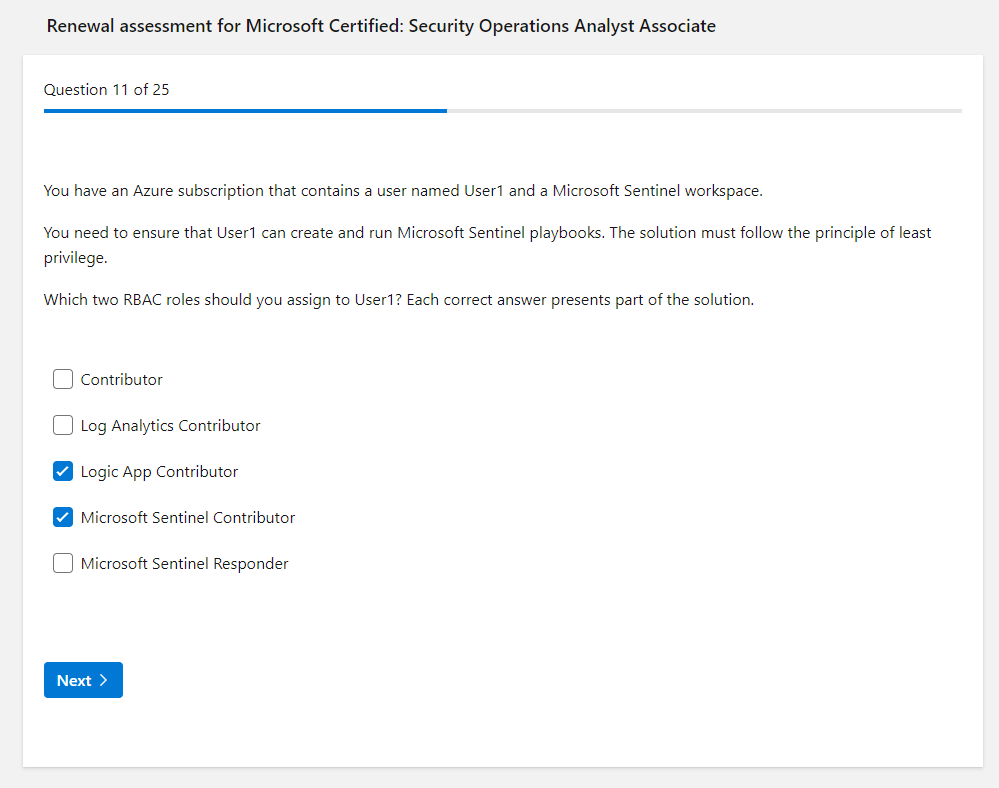Click the sentence mentioning User1 and Sentinel workspace

click(x=403, y=190)
